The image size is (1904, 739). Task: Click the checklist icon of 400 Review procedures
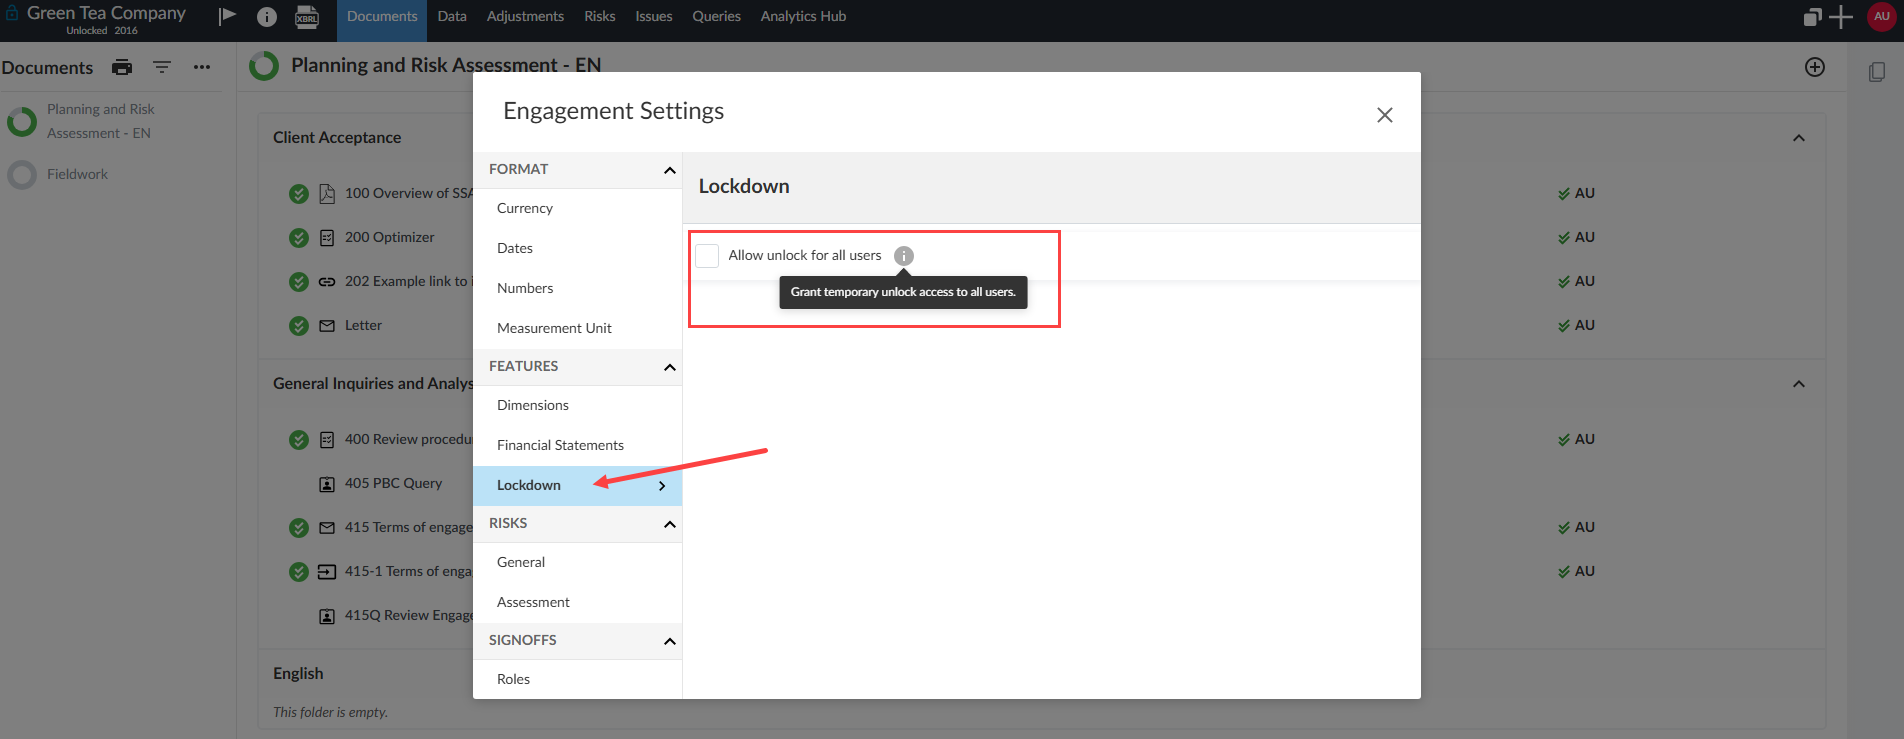click(327, 440)
